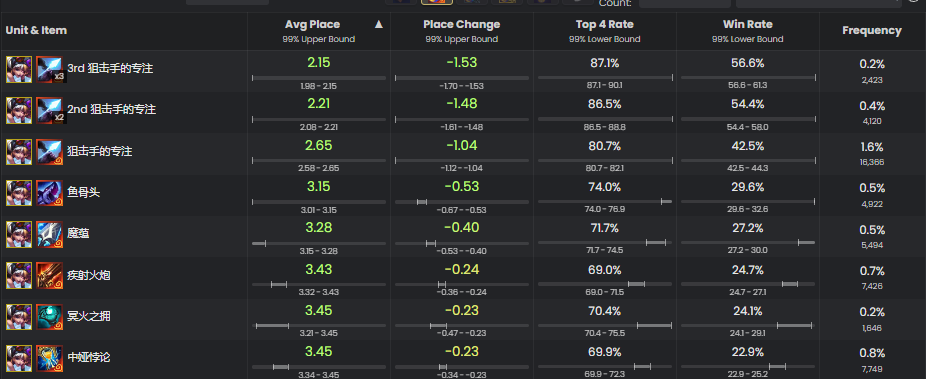Sort table by Win Rate column
This screenshot has height=379, width=926.
click(747, 25)
